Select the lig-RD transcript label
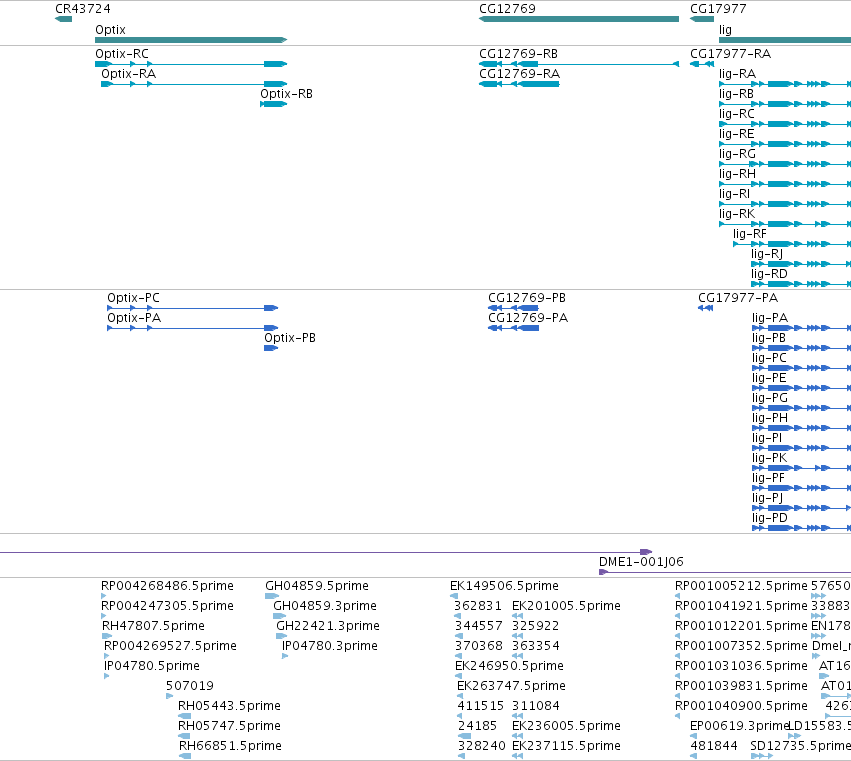The width and height of the screenshot is (851, 761). 769,274
